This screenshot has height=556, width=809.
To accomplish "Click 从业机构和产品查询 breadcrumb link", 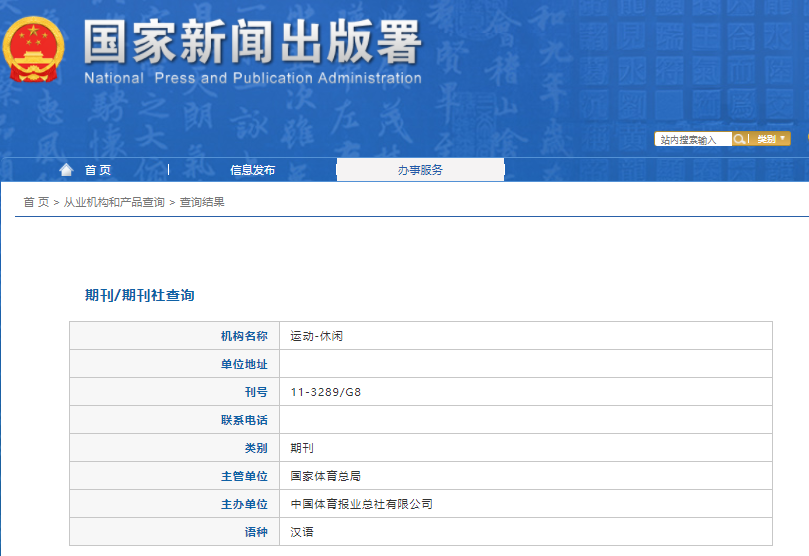I will click(114, 202).
